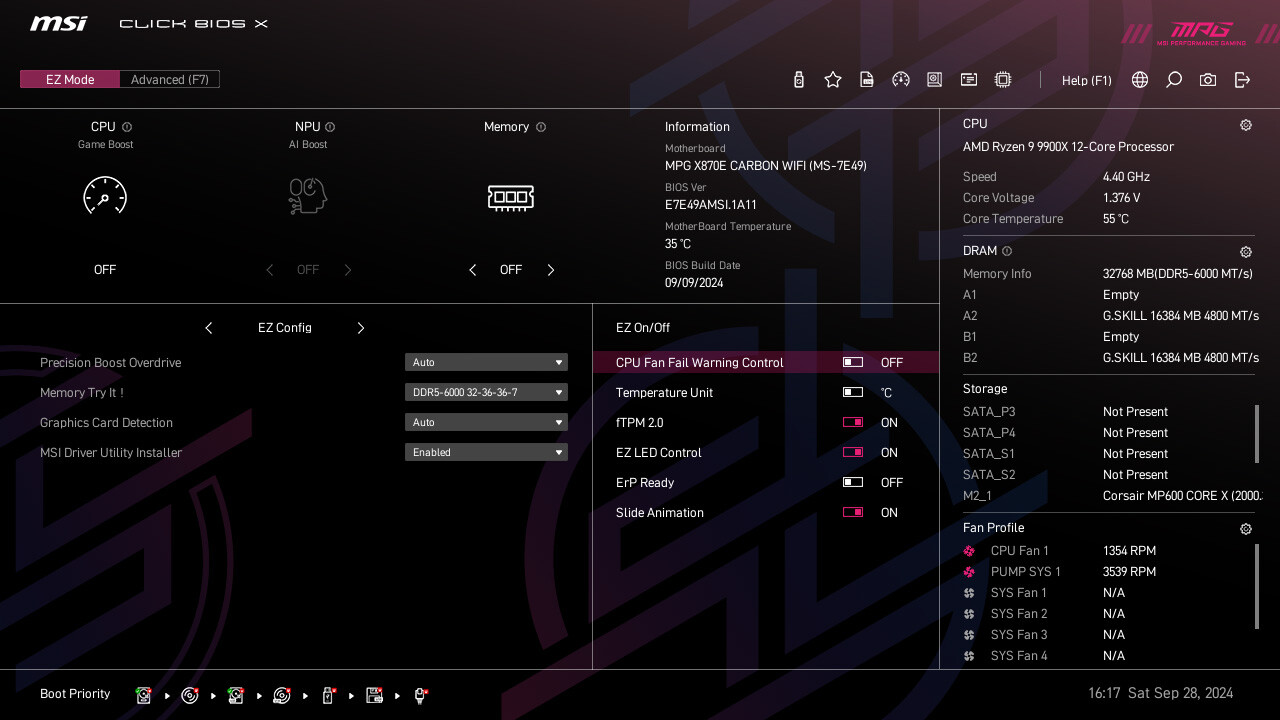1280x720 pixels.
Task: Open Fan Profile settings gear
Action: coord(1246,529)
